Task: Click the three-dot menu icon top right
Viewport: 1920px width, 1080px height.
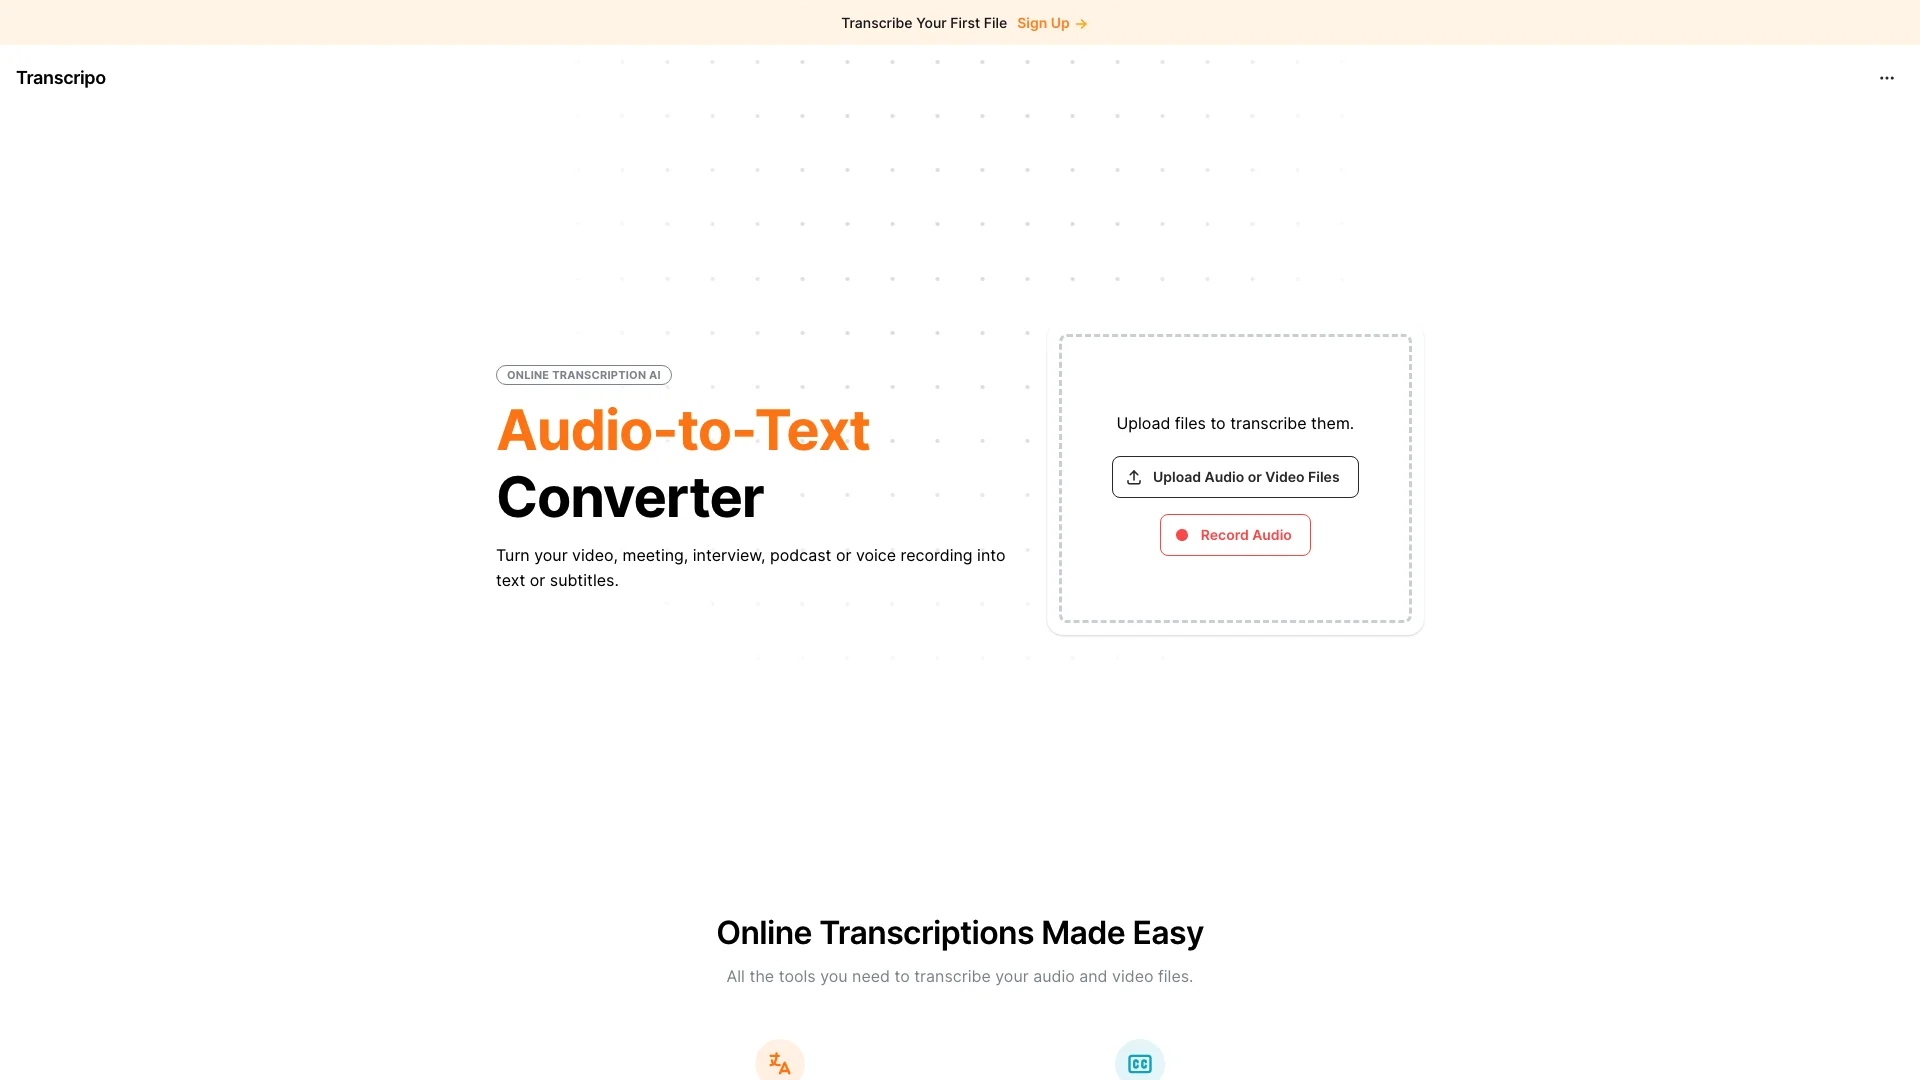Action: (1886, 78)
